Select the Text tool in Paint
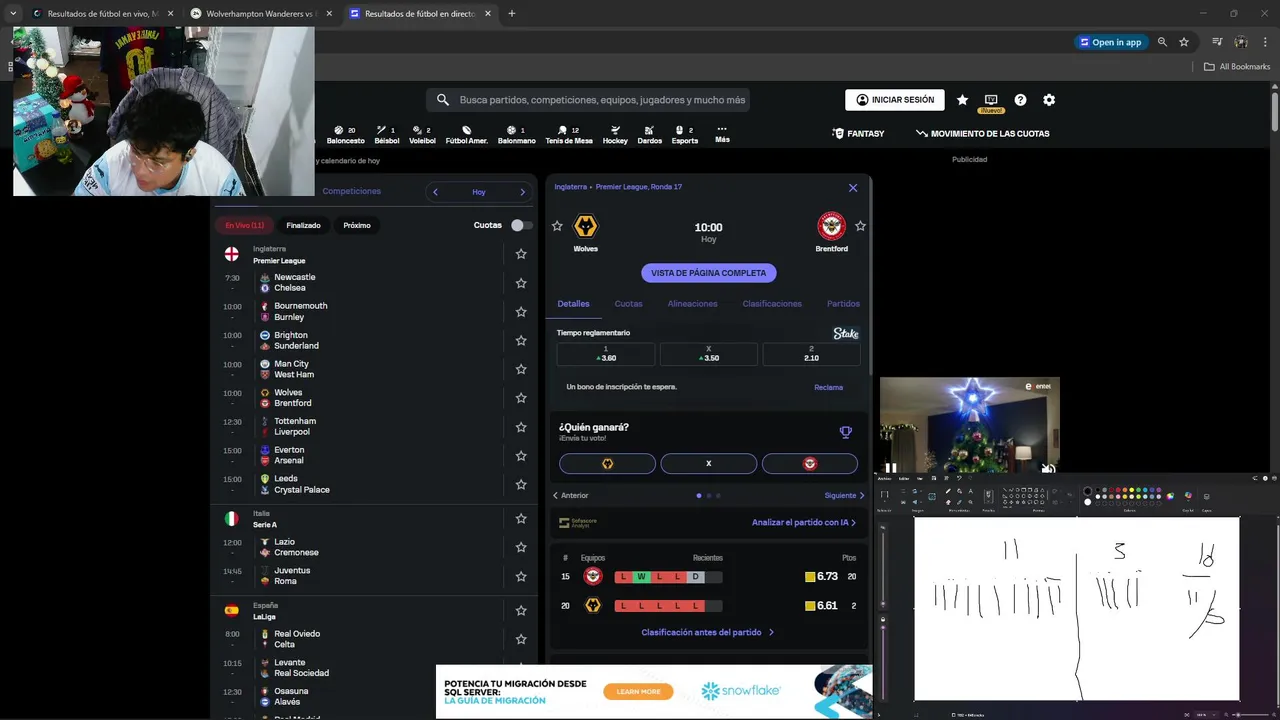The height and width of the screenshot is (720, 1280). (x=971, y=491)
